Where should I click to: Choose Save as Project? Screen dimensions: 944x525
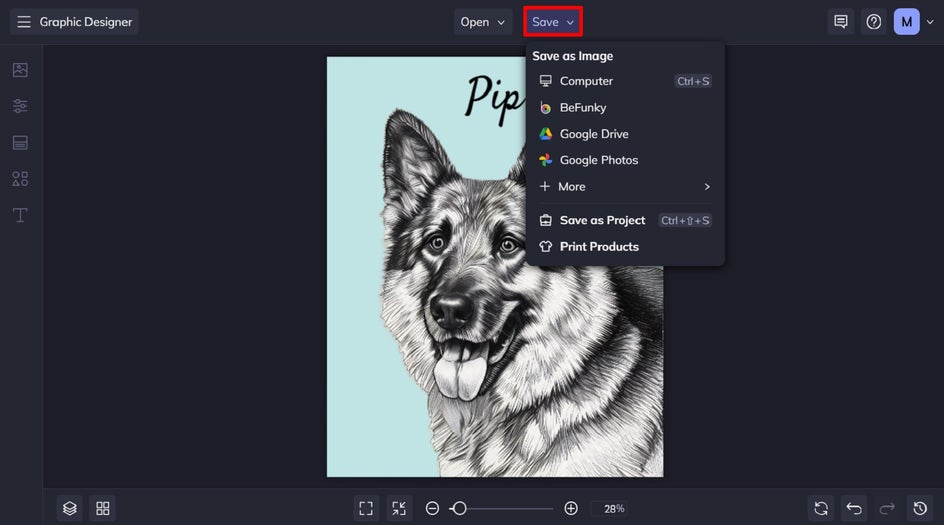[x=625, y=220]
